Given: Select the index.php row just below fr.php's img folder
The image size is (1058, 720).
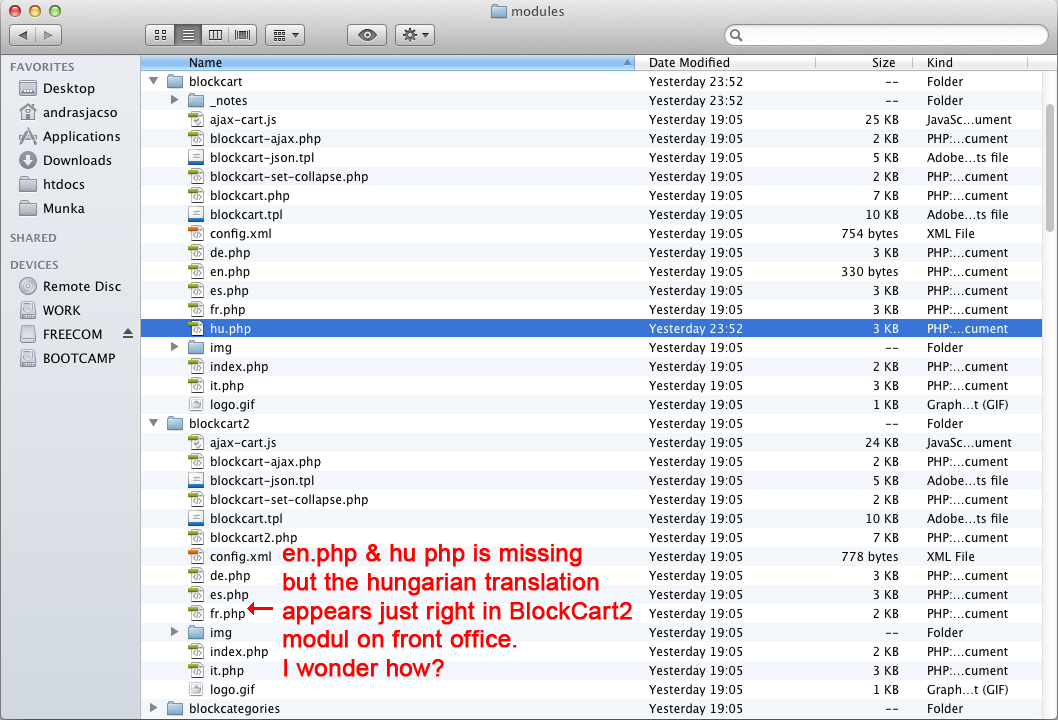Looking at the screenshot, I should click(591, 652).
